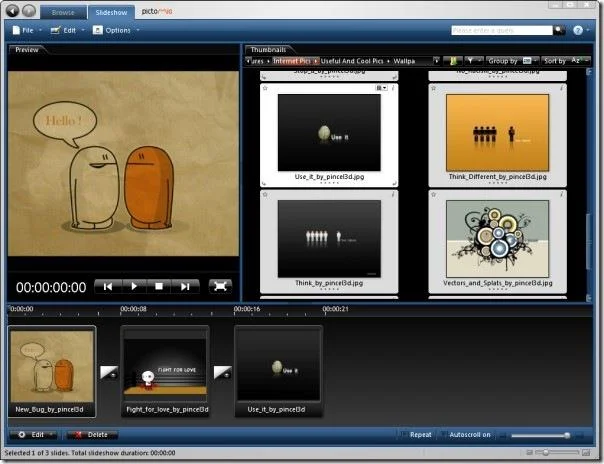
Task: Skip to previous slide in preview
Action: coord(108,286)
